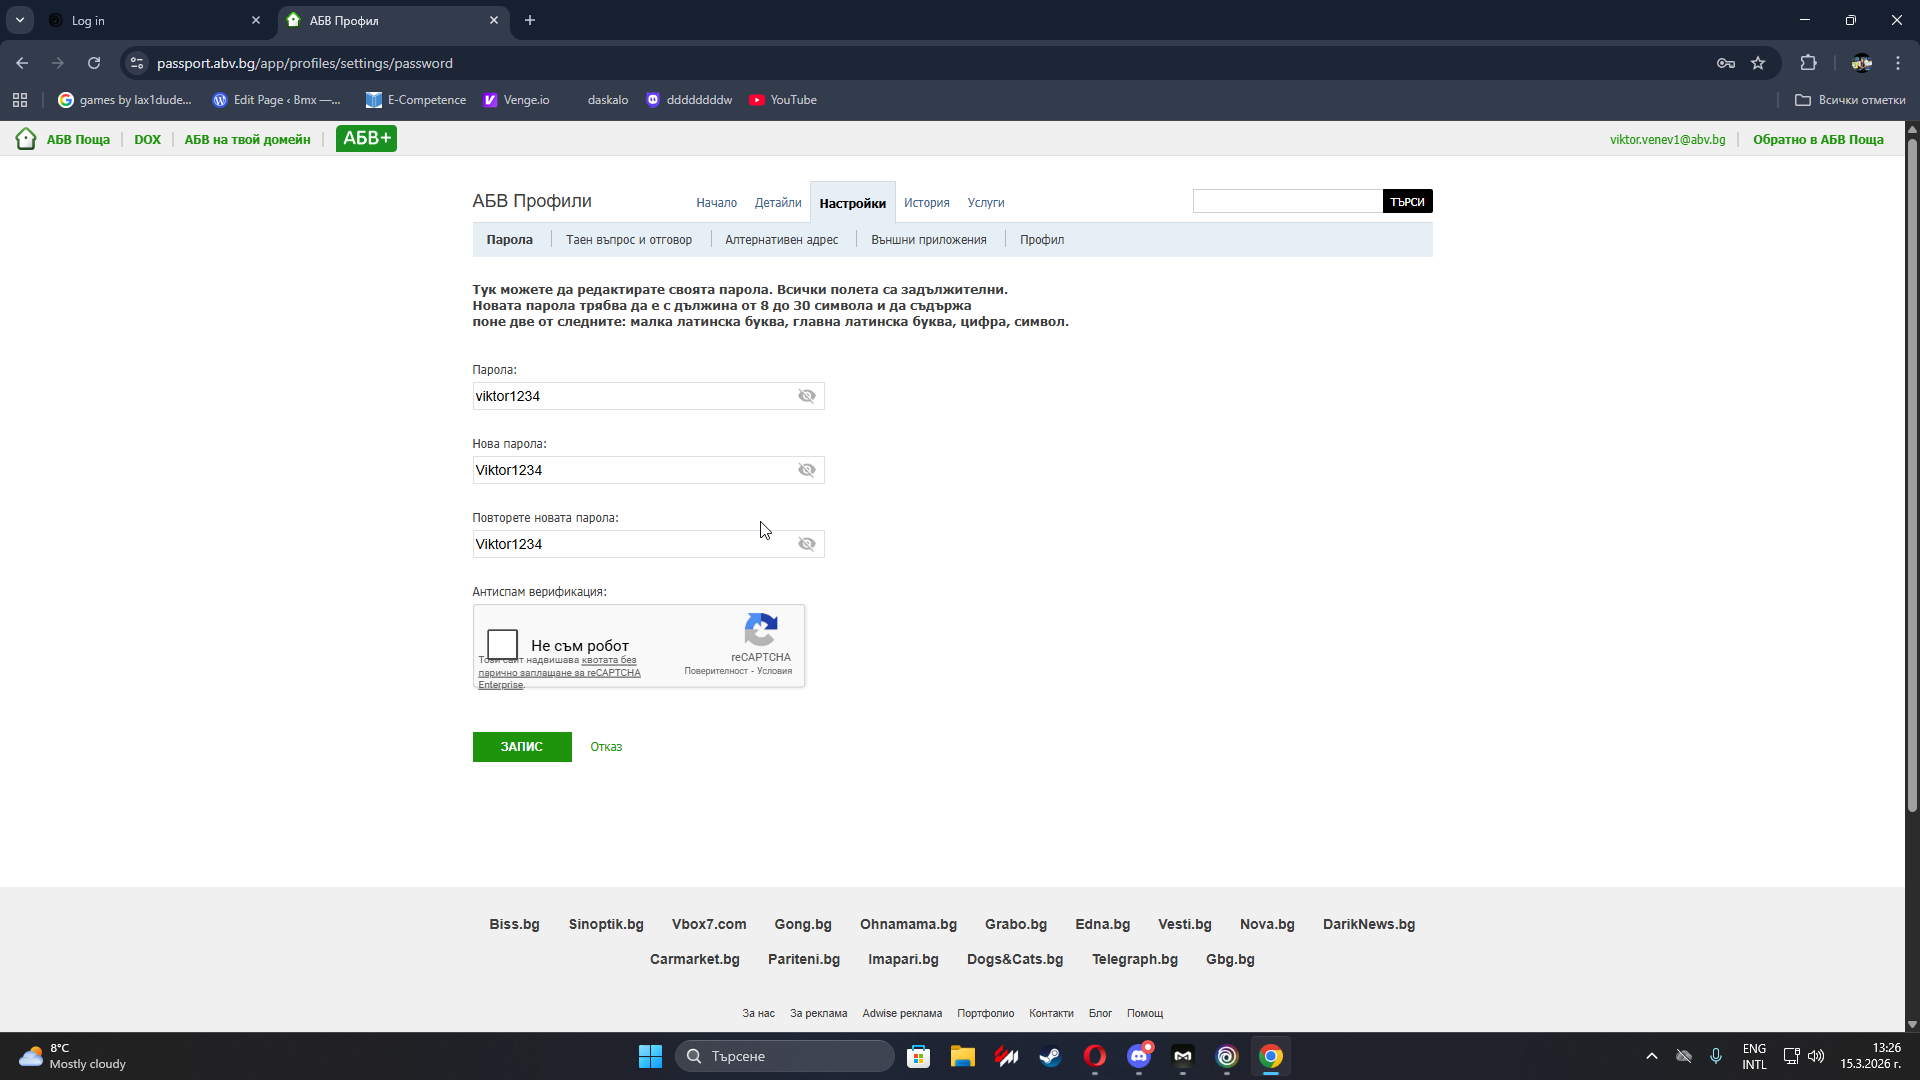The image size is (1920, 1080).
Task: Open the Услуги tab
Action: click(986, 203)
